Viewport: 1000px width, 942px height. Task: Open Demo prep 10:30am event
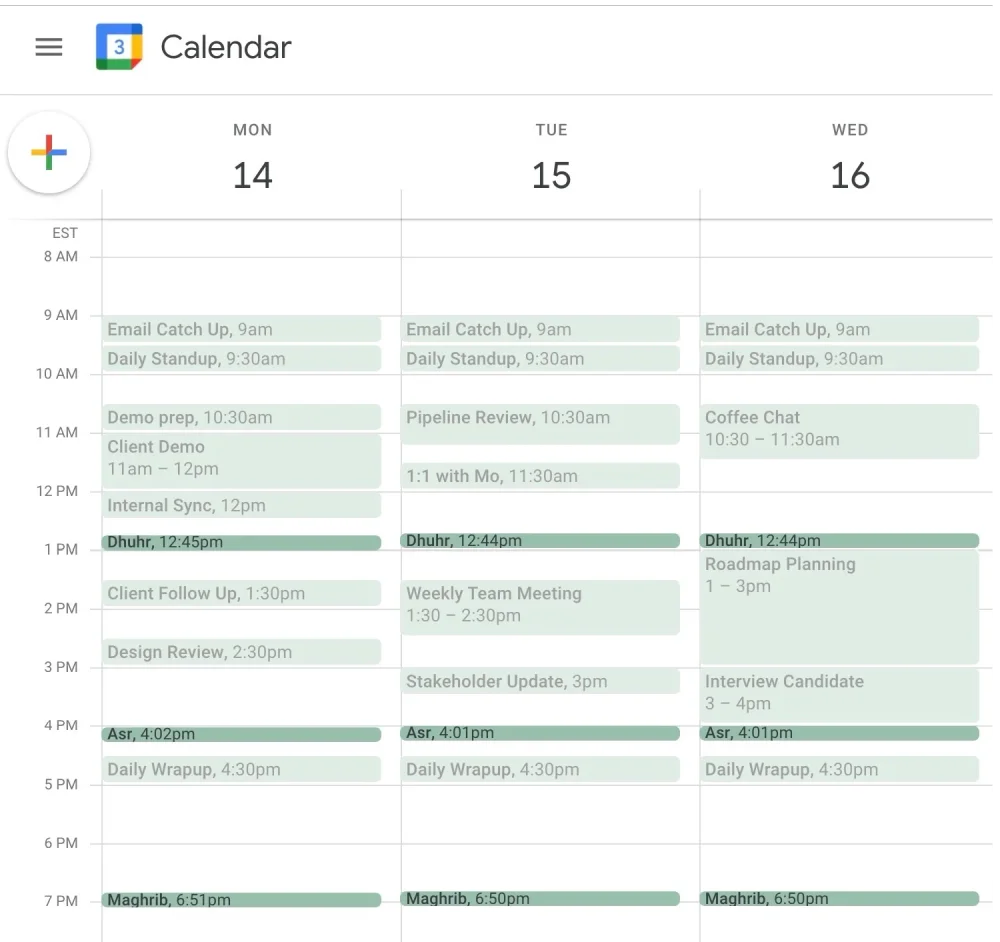[x=242, y=417]
